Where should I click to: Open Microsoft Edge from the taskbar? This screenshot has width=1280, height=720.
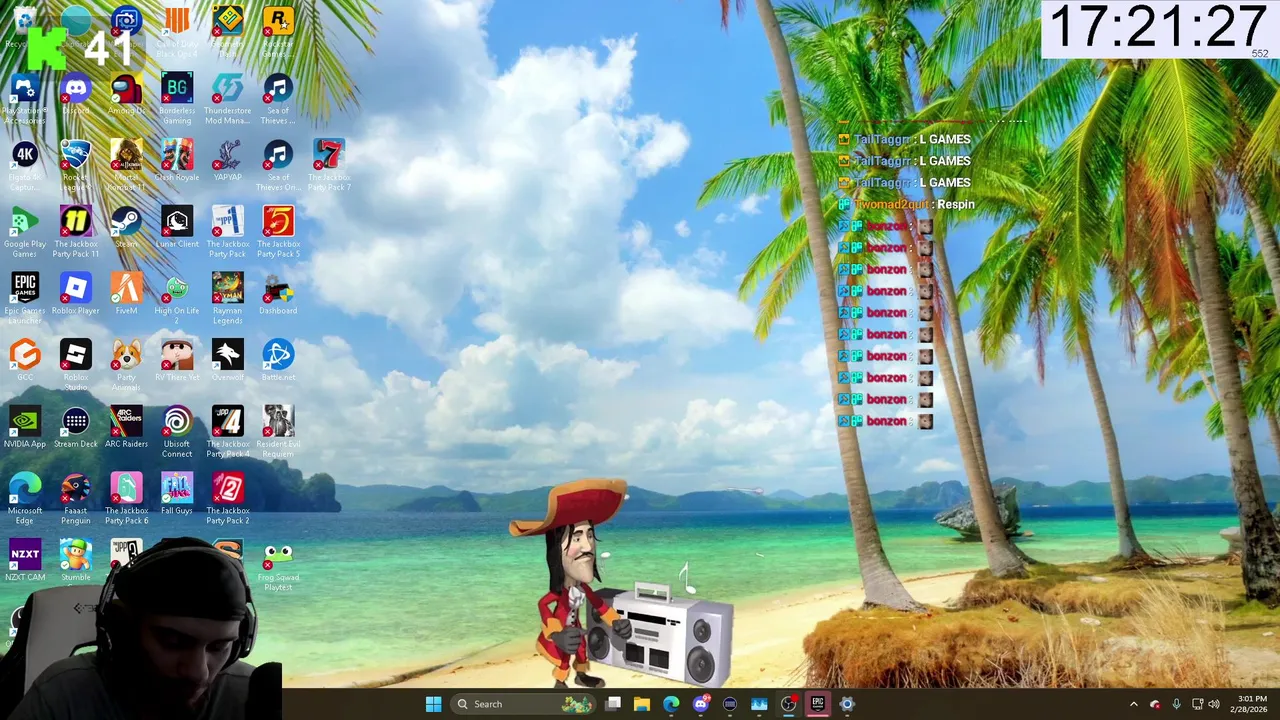point(671,704)
